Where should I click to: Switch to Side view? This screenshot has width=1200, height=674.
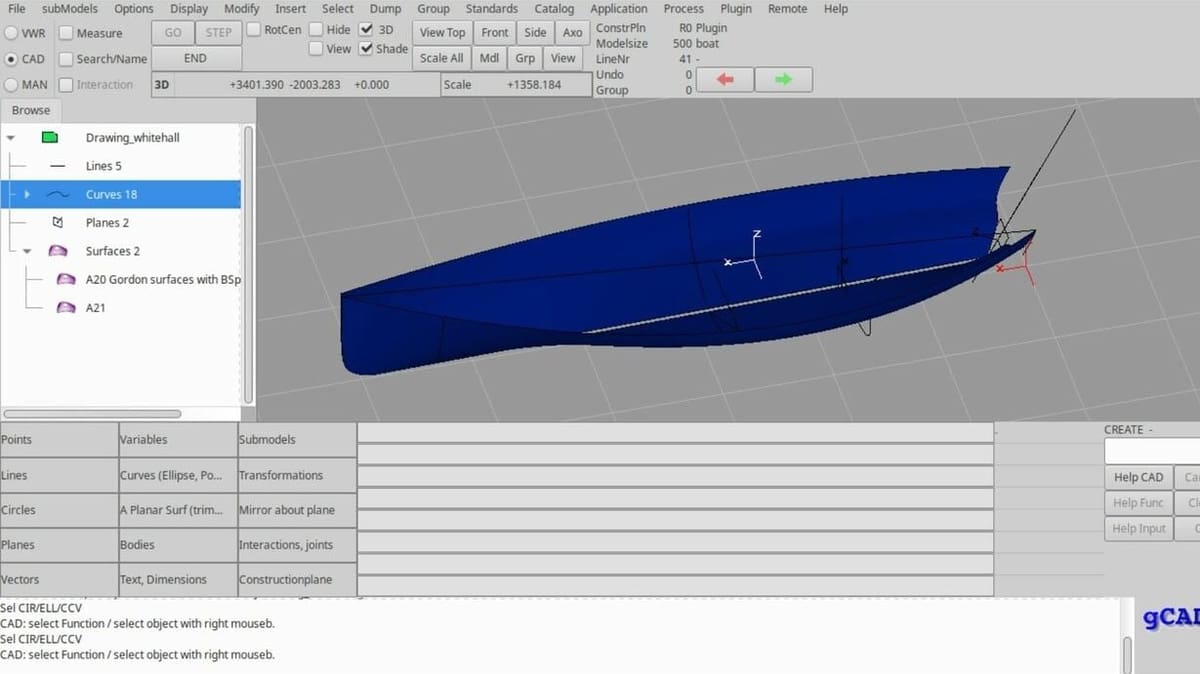point(536,32)
